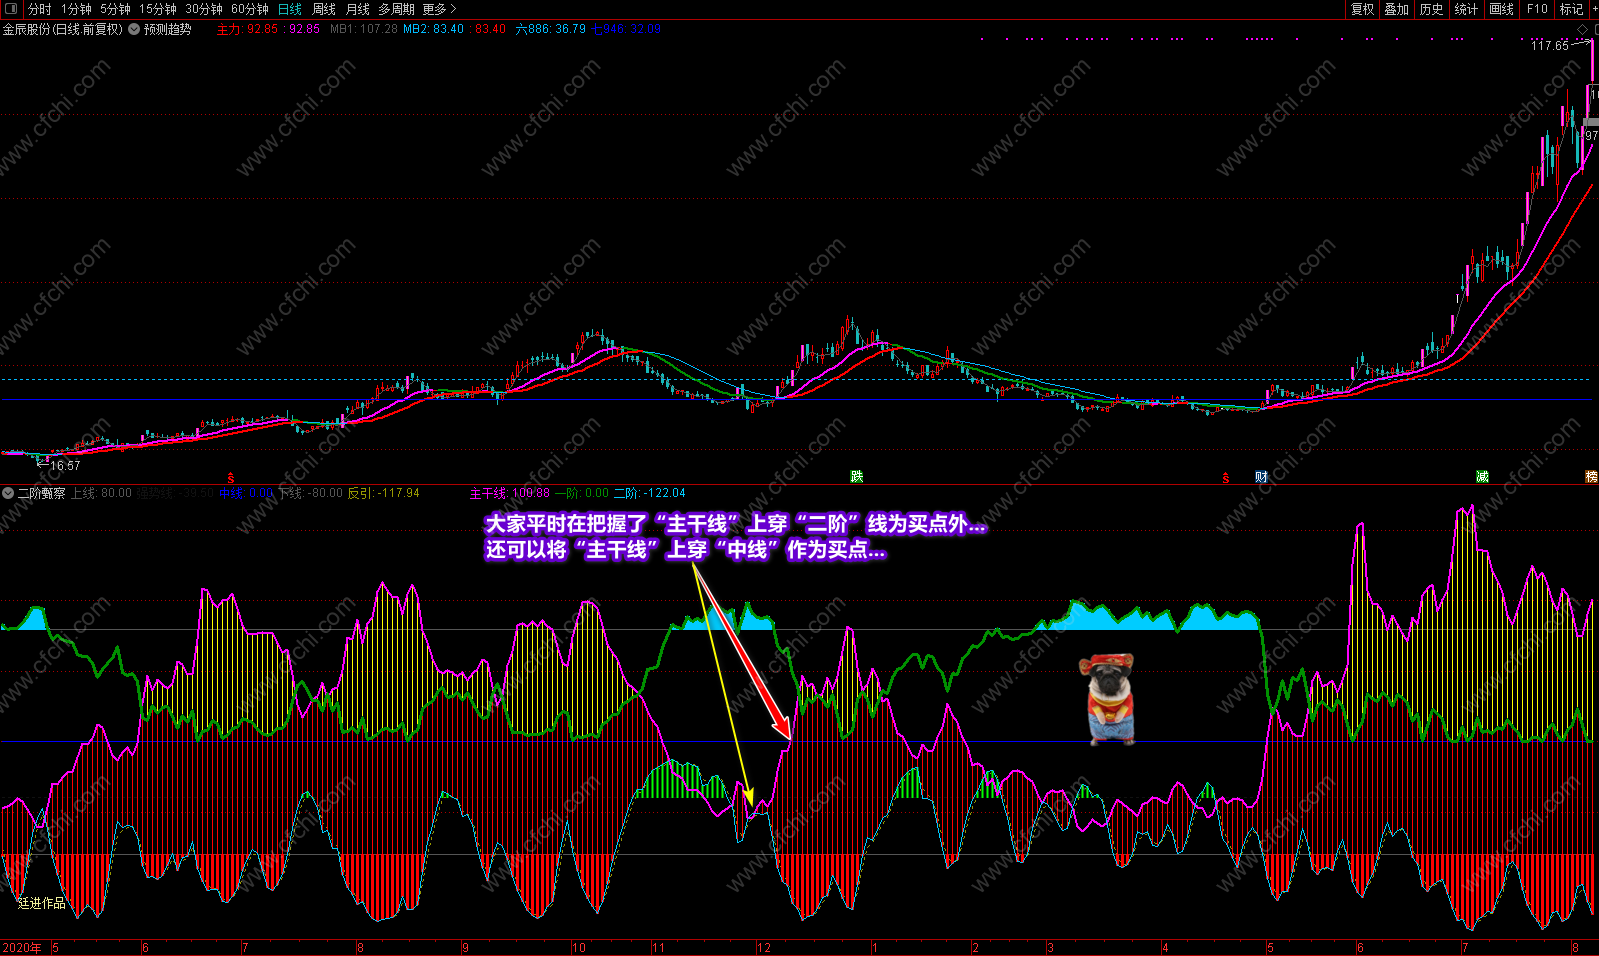
Task: Click the 下线: -80.00 readout
Action: tap(310, 493)
